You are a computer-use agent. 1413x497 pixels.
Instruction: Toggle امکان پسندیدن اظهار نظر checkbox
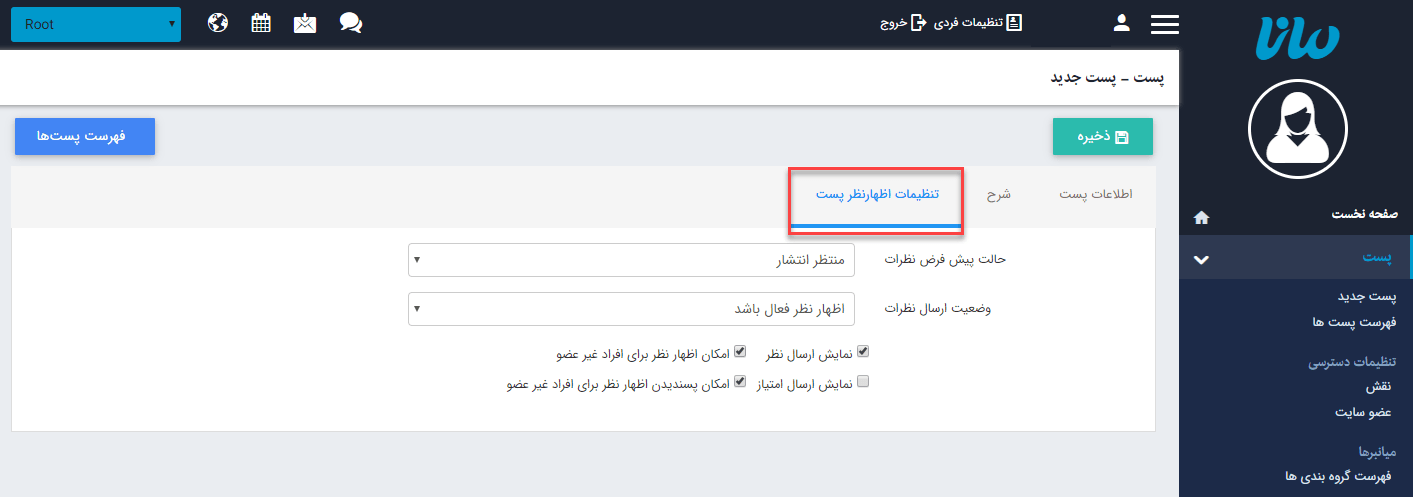(x=740, y=381)
